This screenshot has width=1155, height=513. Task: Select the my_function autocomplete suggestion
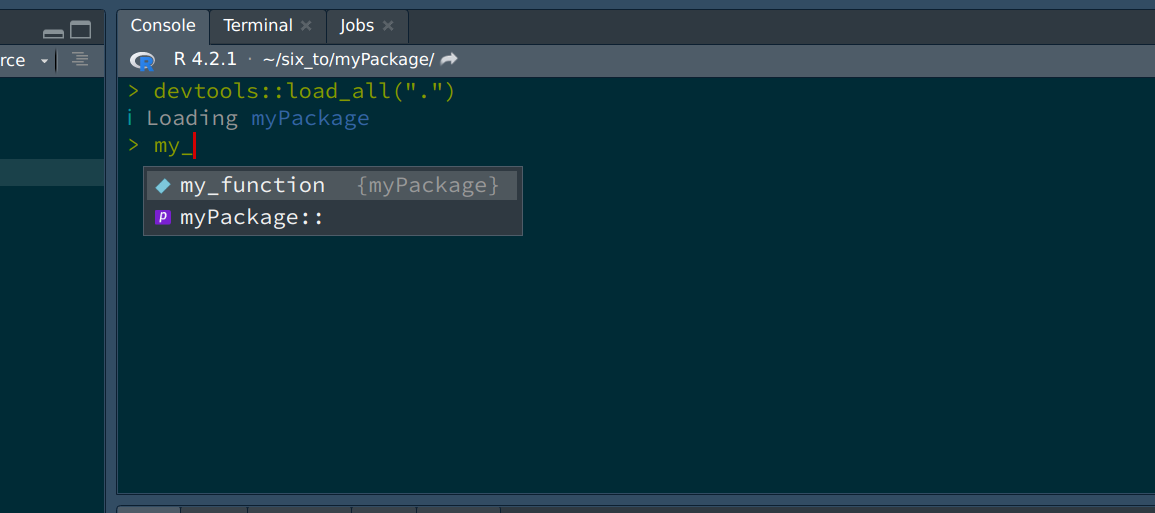[332, 185]
